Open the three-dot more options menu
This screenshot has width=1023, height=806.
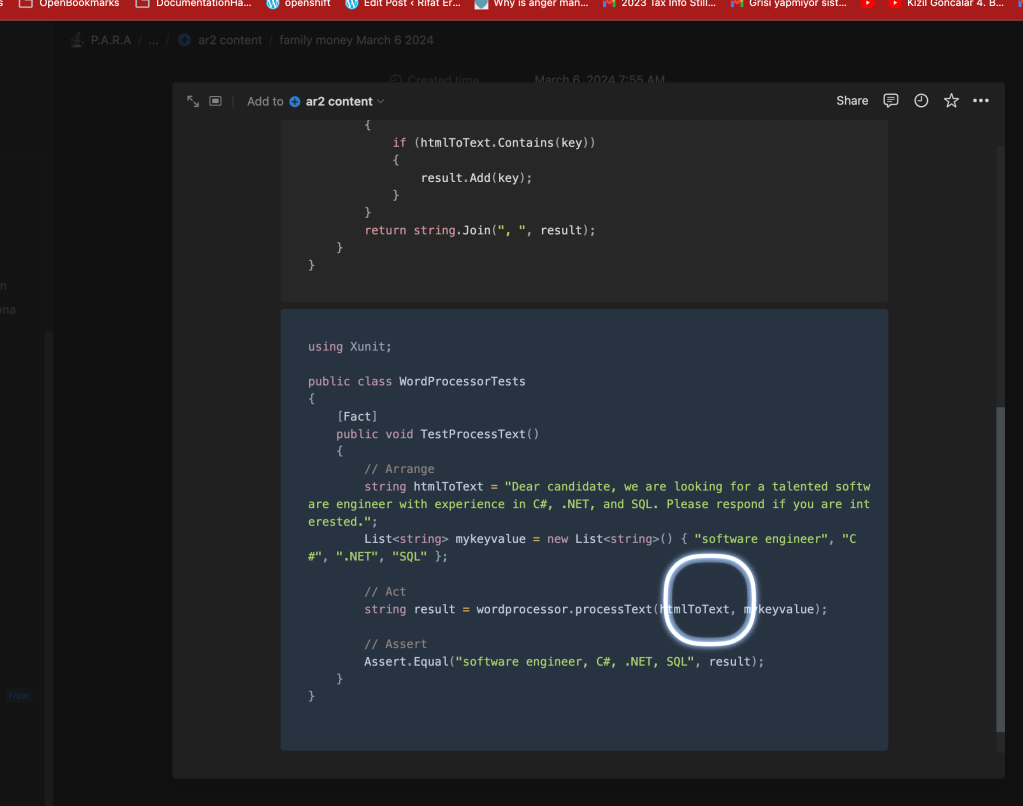(x=981, y=101)
